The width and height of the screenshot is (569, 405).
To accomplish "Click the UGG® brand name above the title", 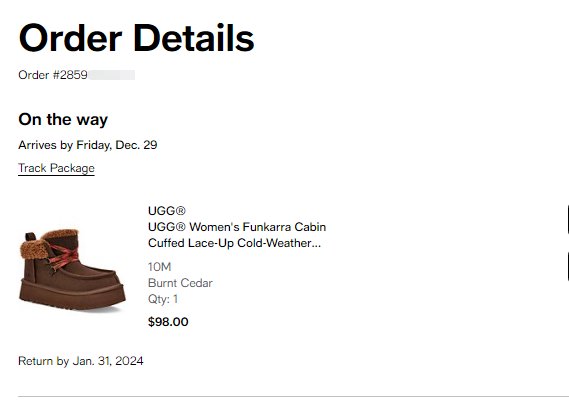I will pos(167,210).
